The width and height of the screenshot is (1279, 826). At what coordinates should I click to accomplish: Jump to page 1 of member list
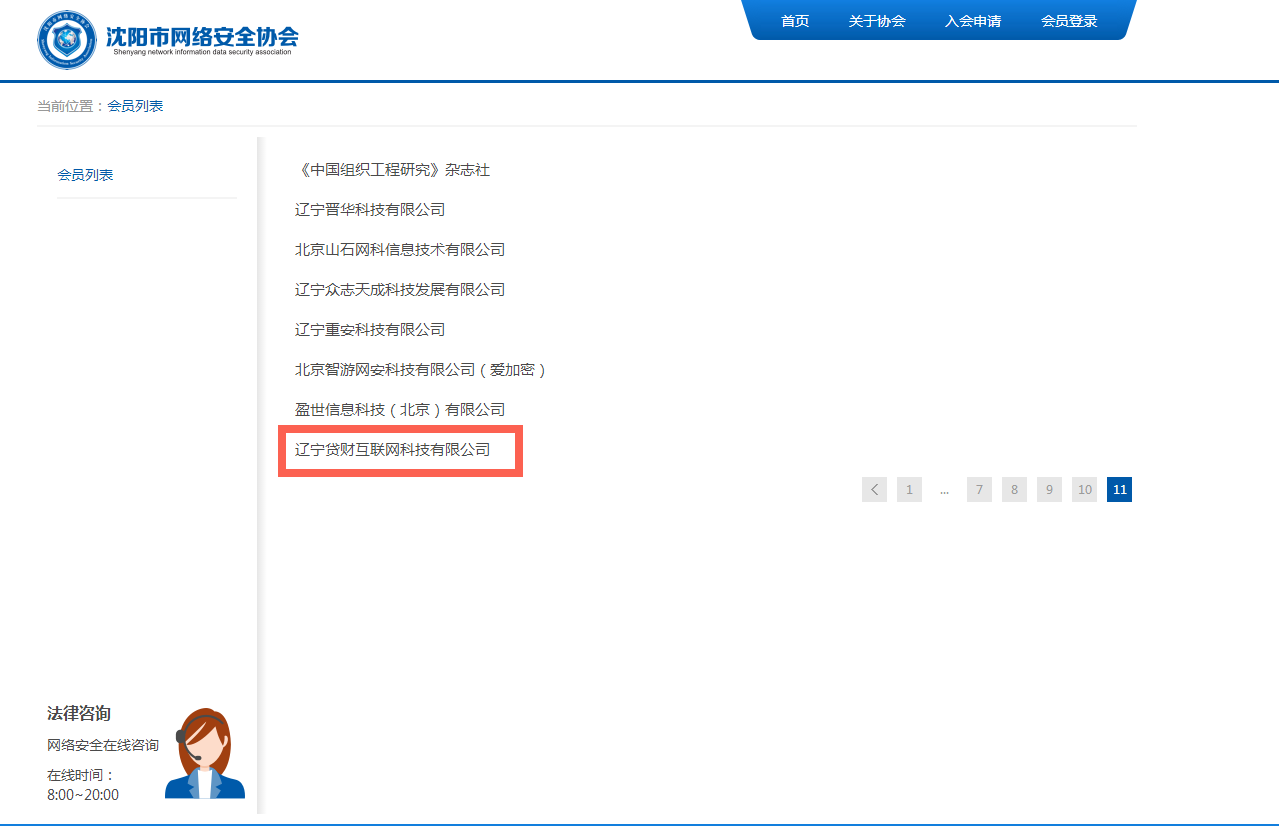(x=909, y=489)
